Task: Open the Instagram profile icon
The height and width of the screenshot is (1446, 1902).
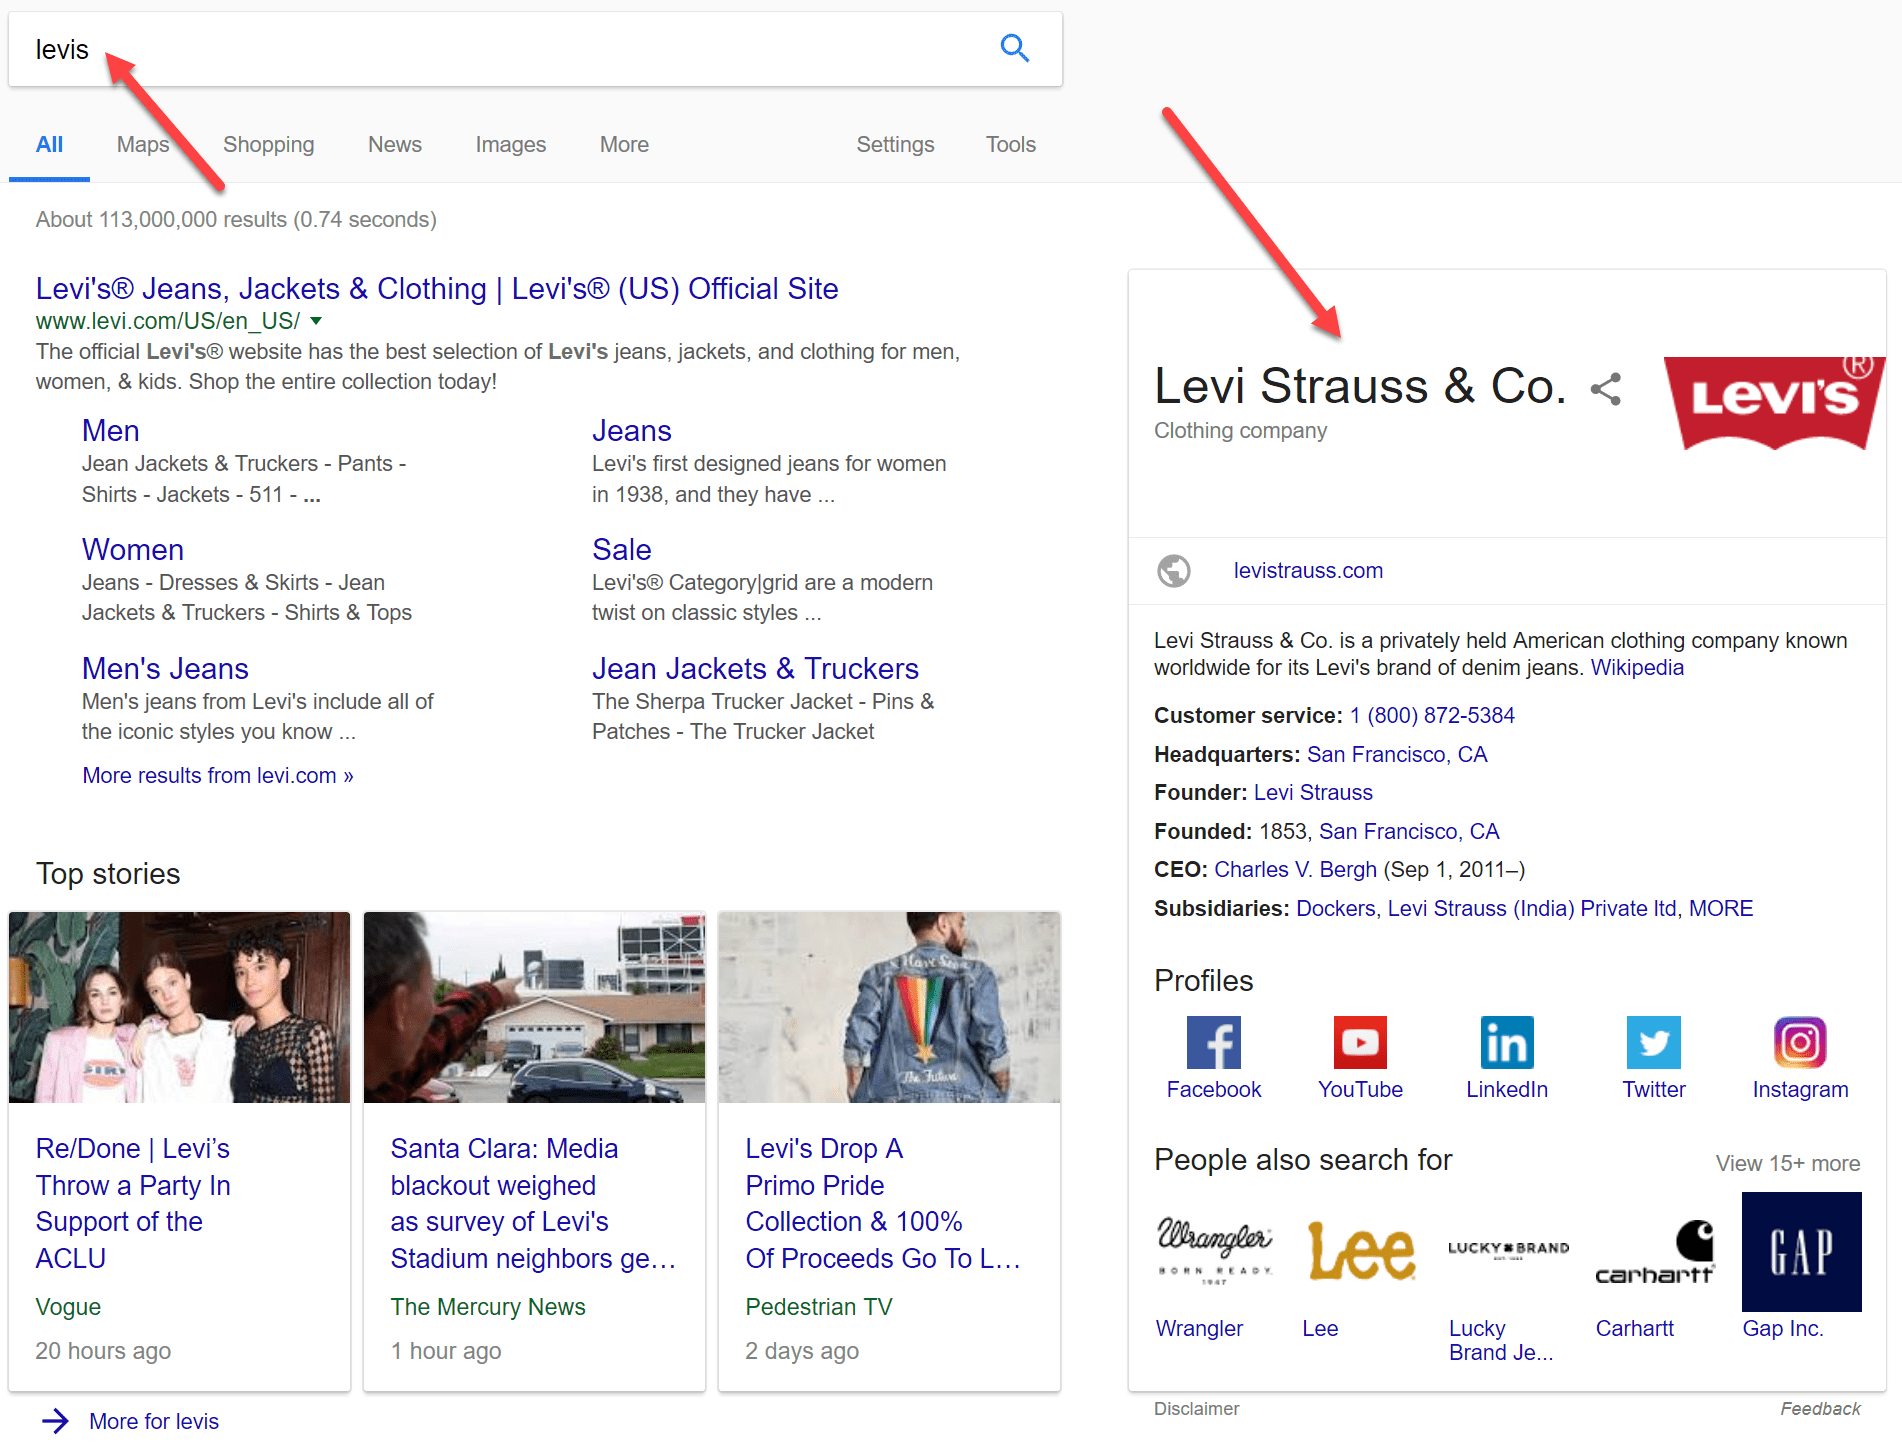Action: pos(1800,1043)
